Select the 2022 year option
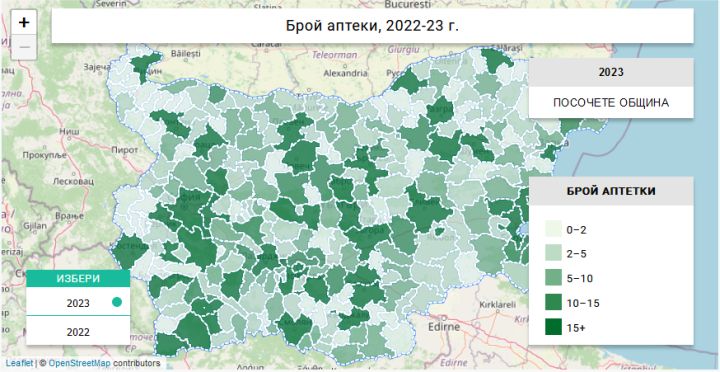The image size is (720, 372). pyautogui.click(x=78, y=332)
